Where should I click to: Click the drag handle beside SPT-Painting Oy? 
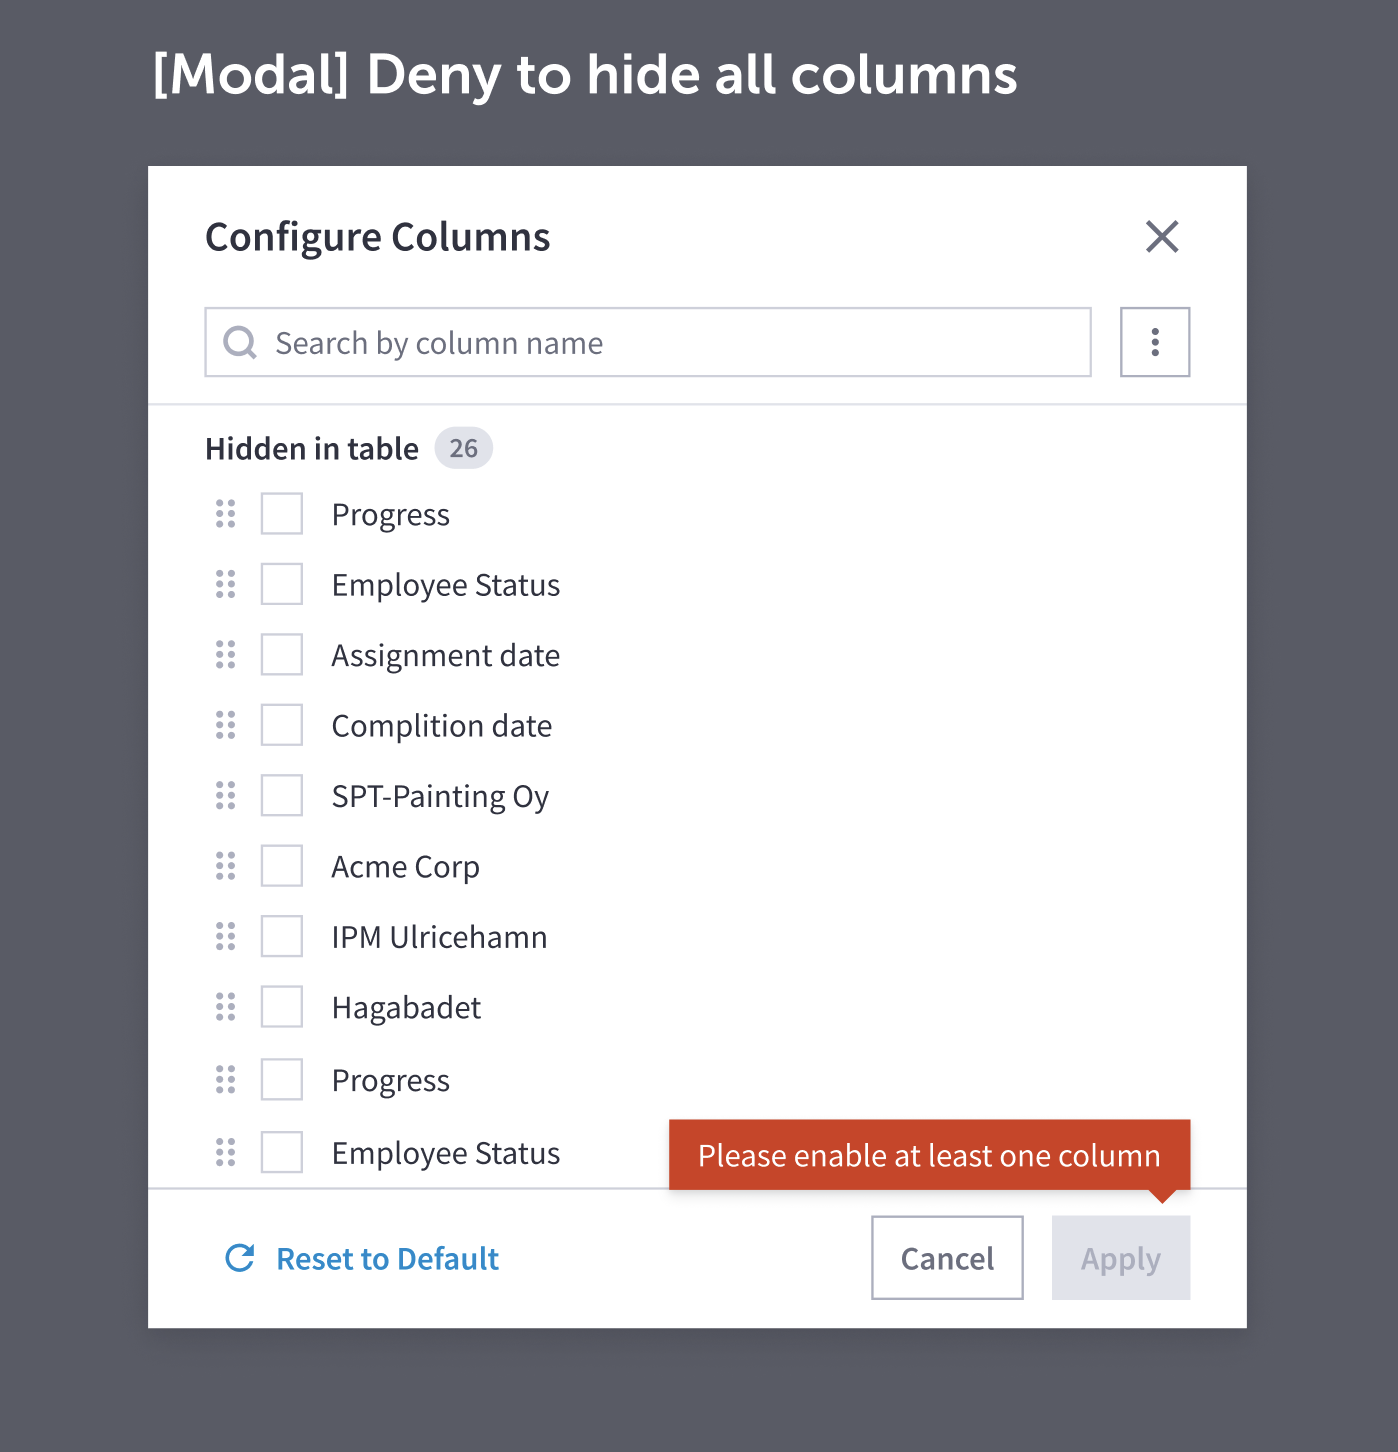pyautogui.click(x=224, y=795)
